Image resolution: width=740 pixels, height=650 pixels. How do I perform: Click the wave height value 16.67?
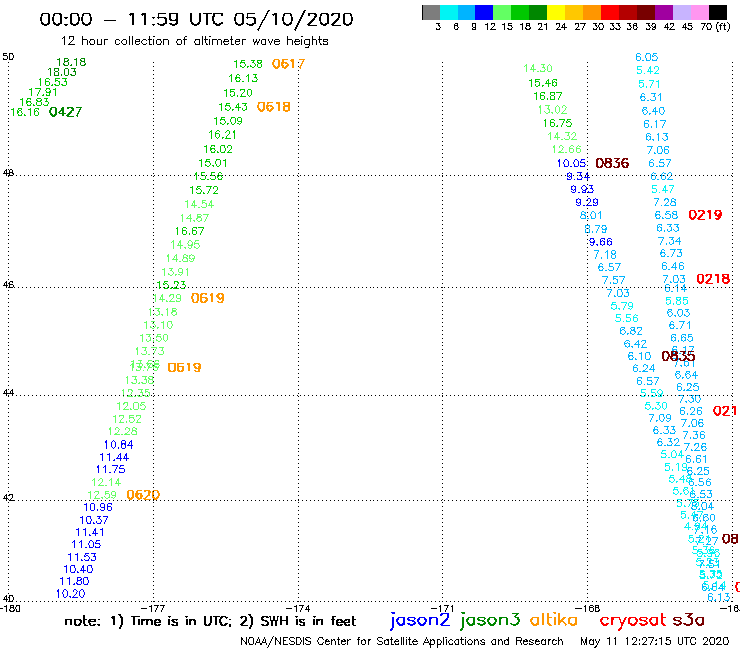[189, 231]
